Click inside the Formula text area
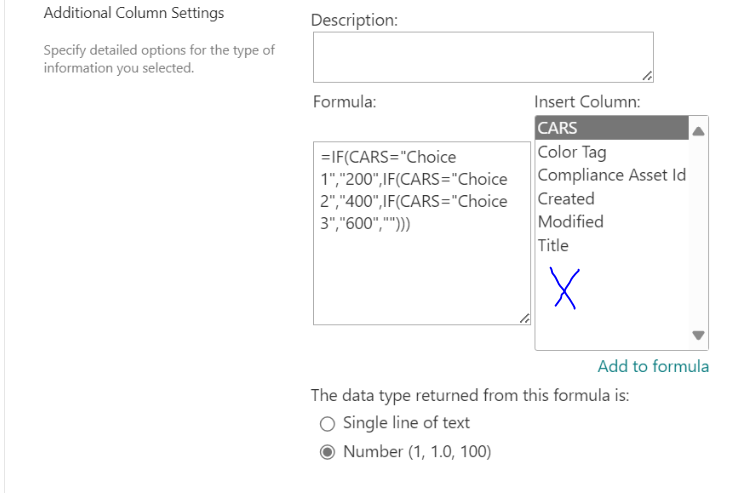Viewport: 755px width, 493px height. tap(422, 233)
